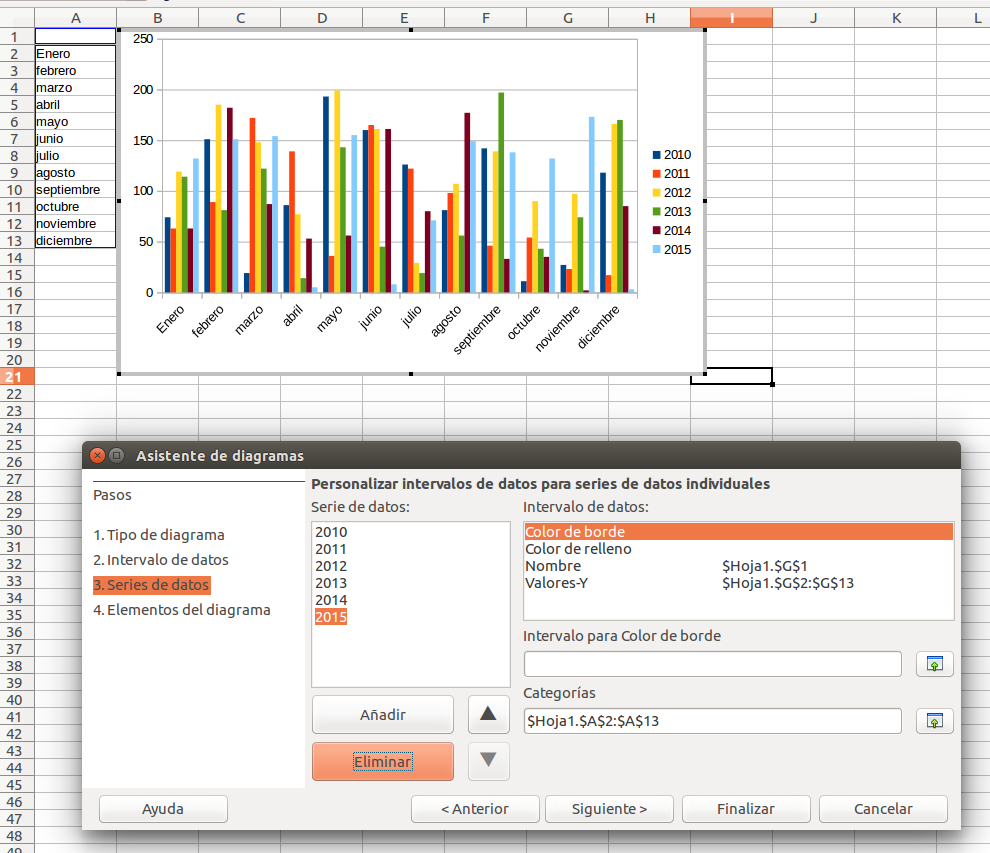Remove series 2015 with the Eliminar button

click(x=382, y=761)
